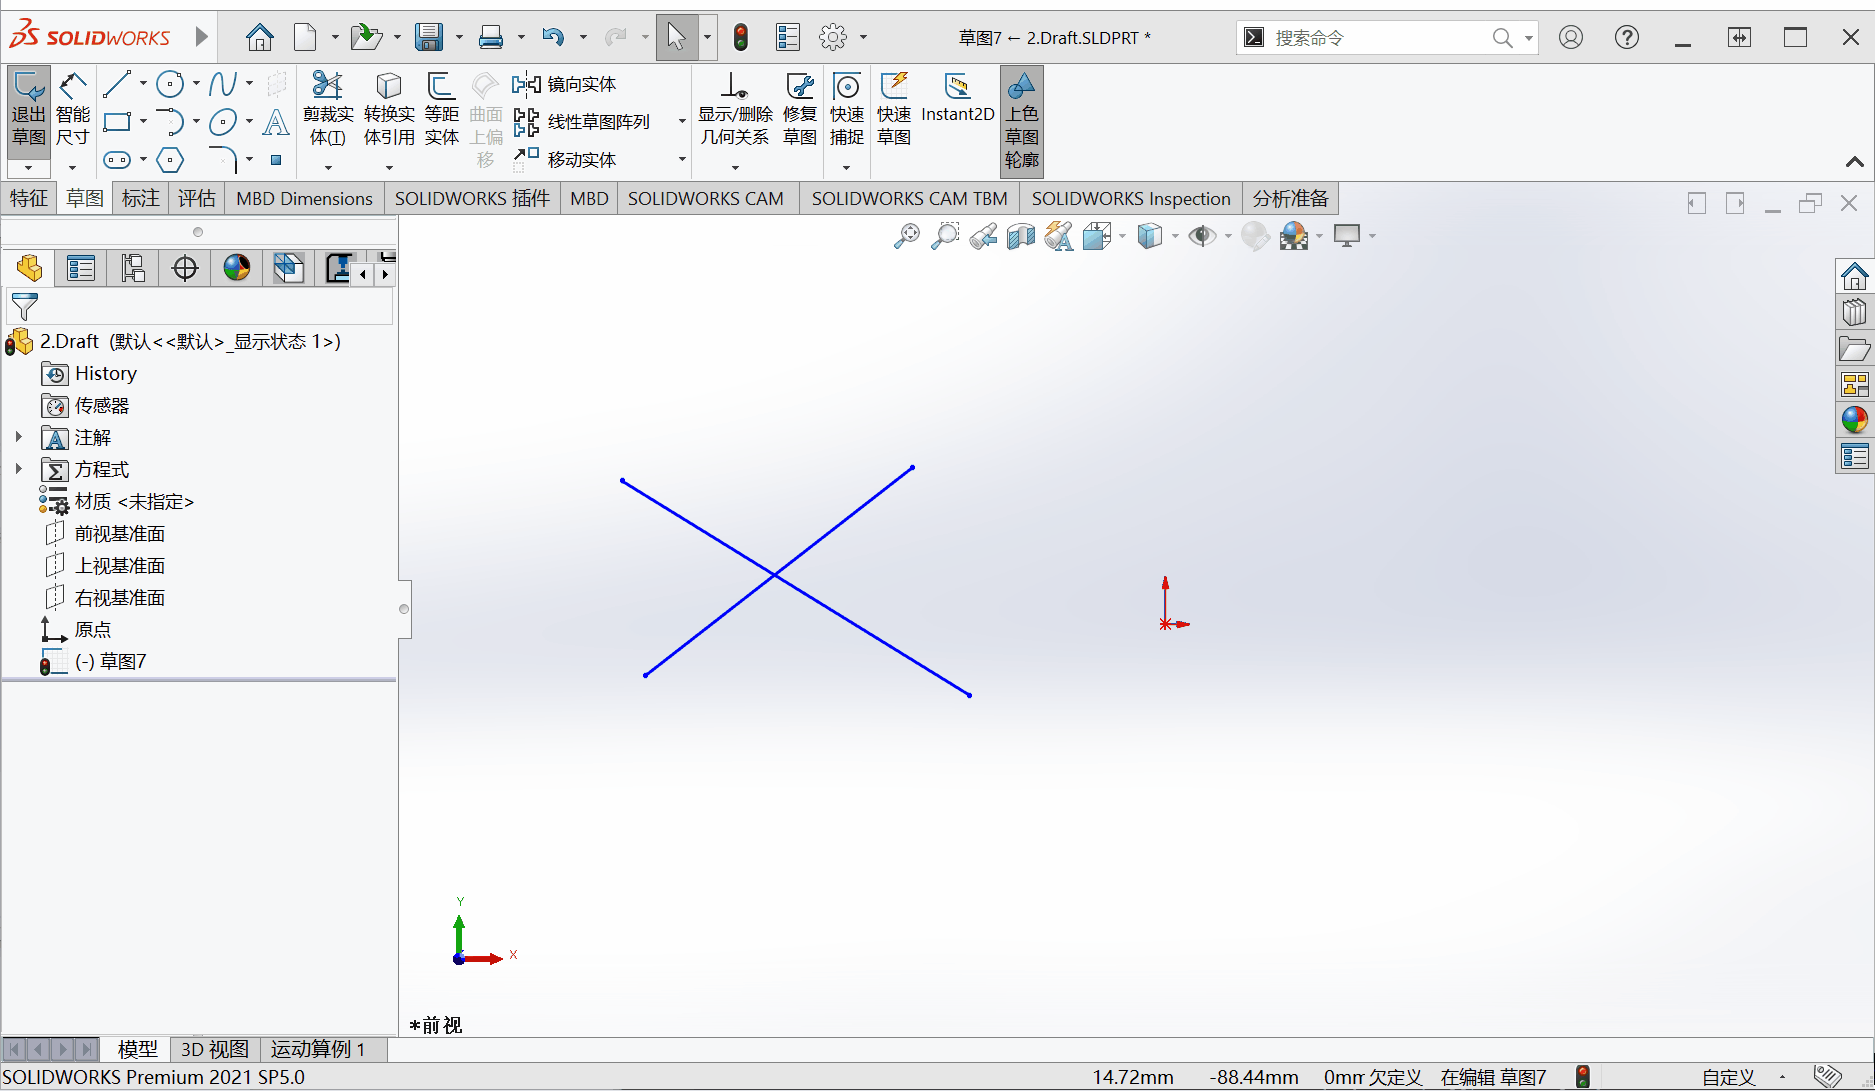Screen dimensions: 1875x1091
Task: Choose the Circle sketch tool
Action: pyautogui.click(x=170, y=84)
